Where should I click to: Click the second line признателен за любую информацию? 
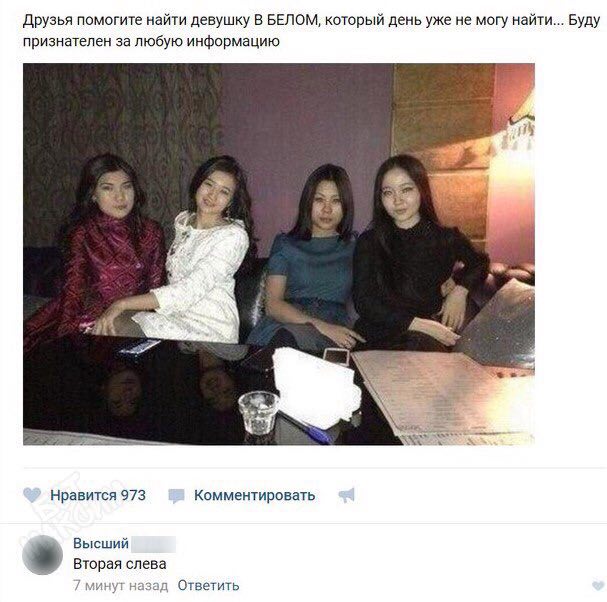pos(151,41)
